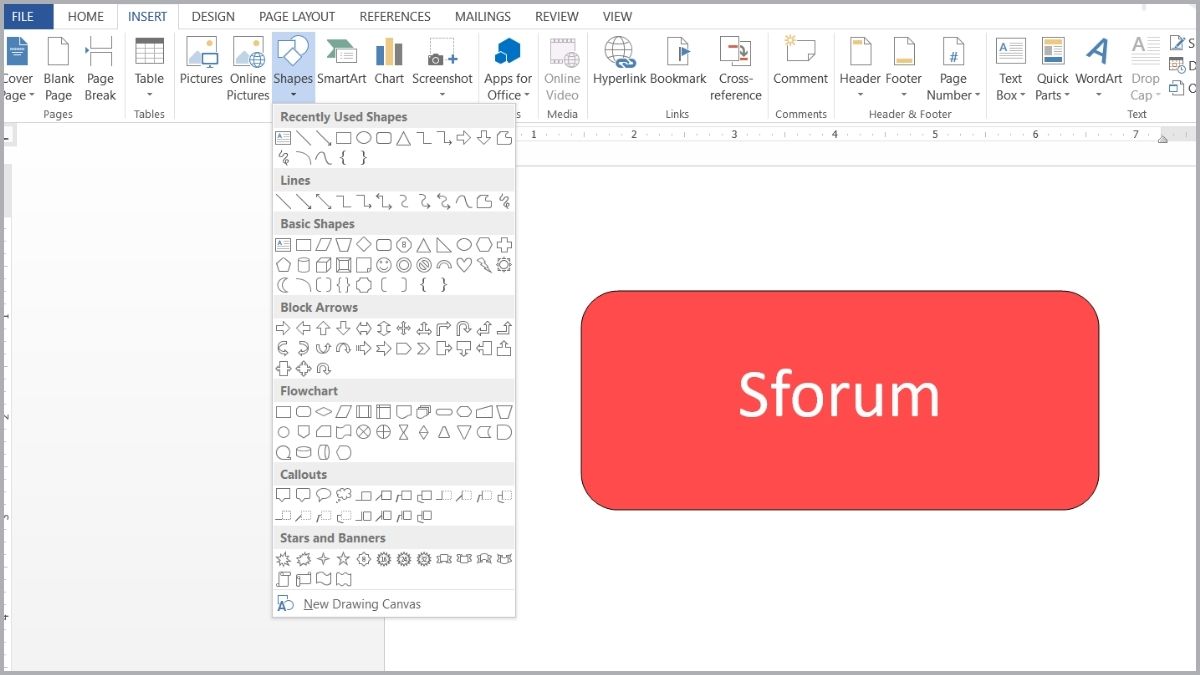The image size is (1200, 675).
Task: Pick the Can cylinder in Basic Shapes
Action: (x=303, y=265)
